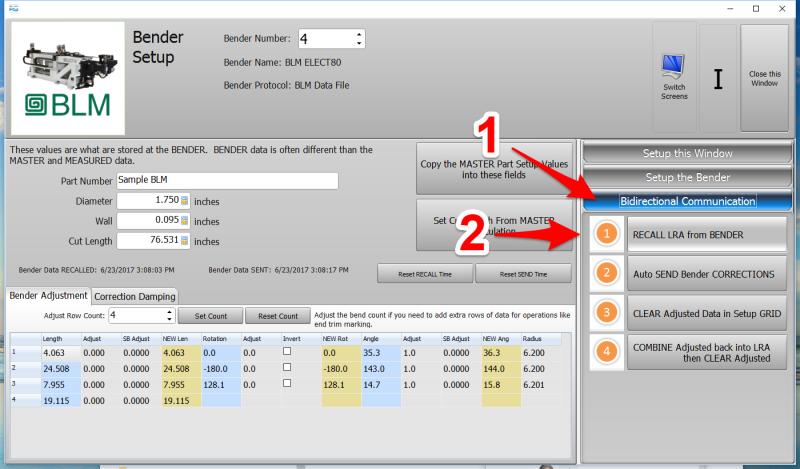Click the orange number 2 circle icon
Screen dimensions: 800x469
[607, 273]
